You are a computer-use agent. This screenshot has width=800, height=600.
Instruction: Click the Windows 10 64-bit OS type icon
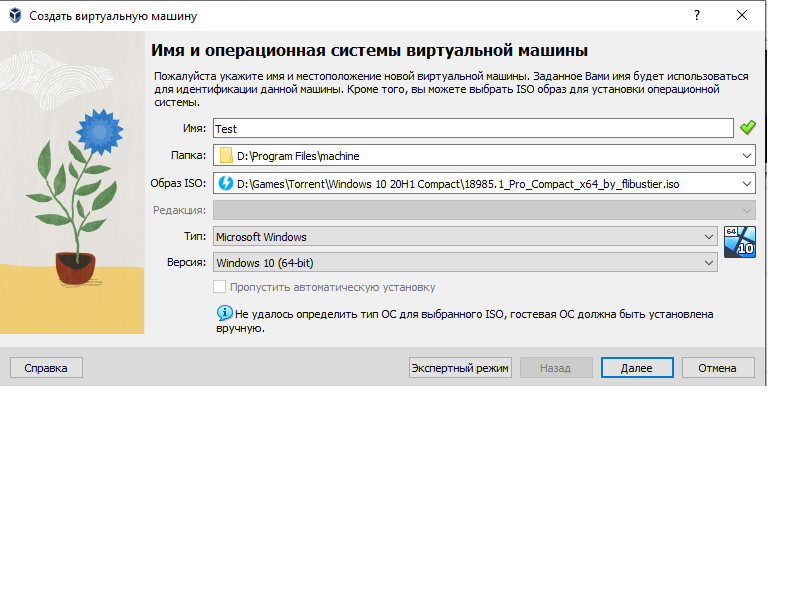point(740,242)
